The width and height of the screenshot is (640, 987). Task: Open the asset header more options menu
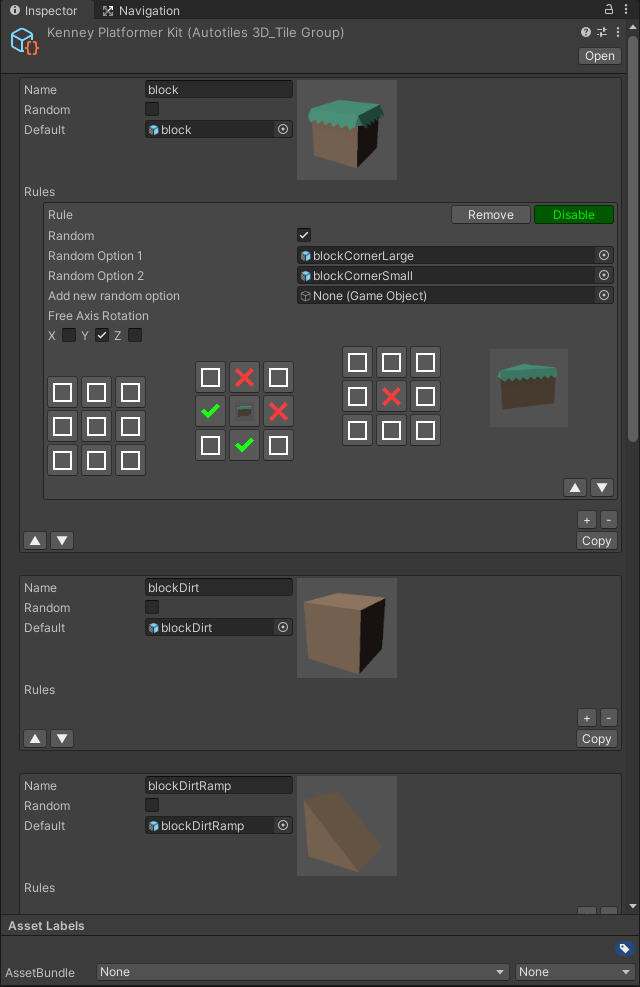tap(618, 32)
